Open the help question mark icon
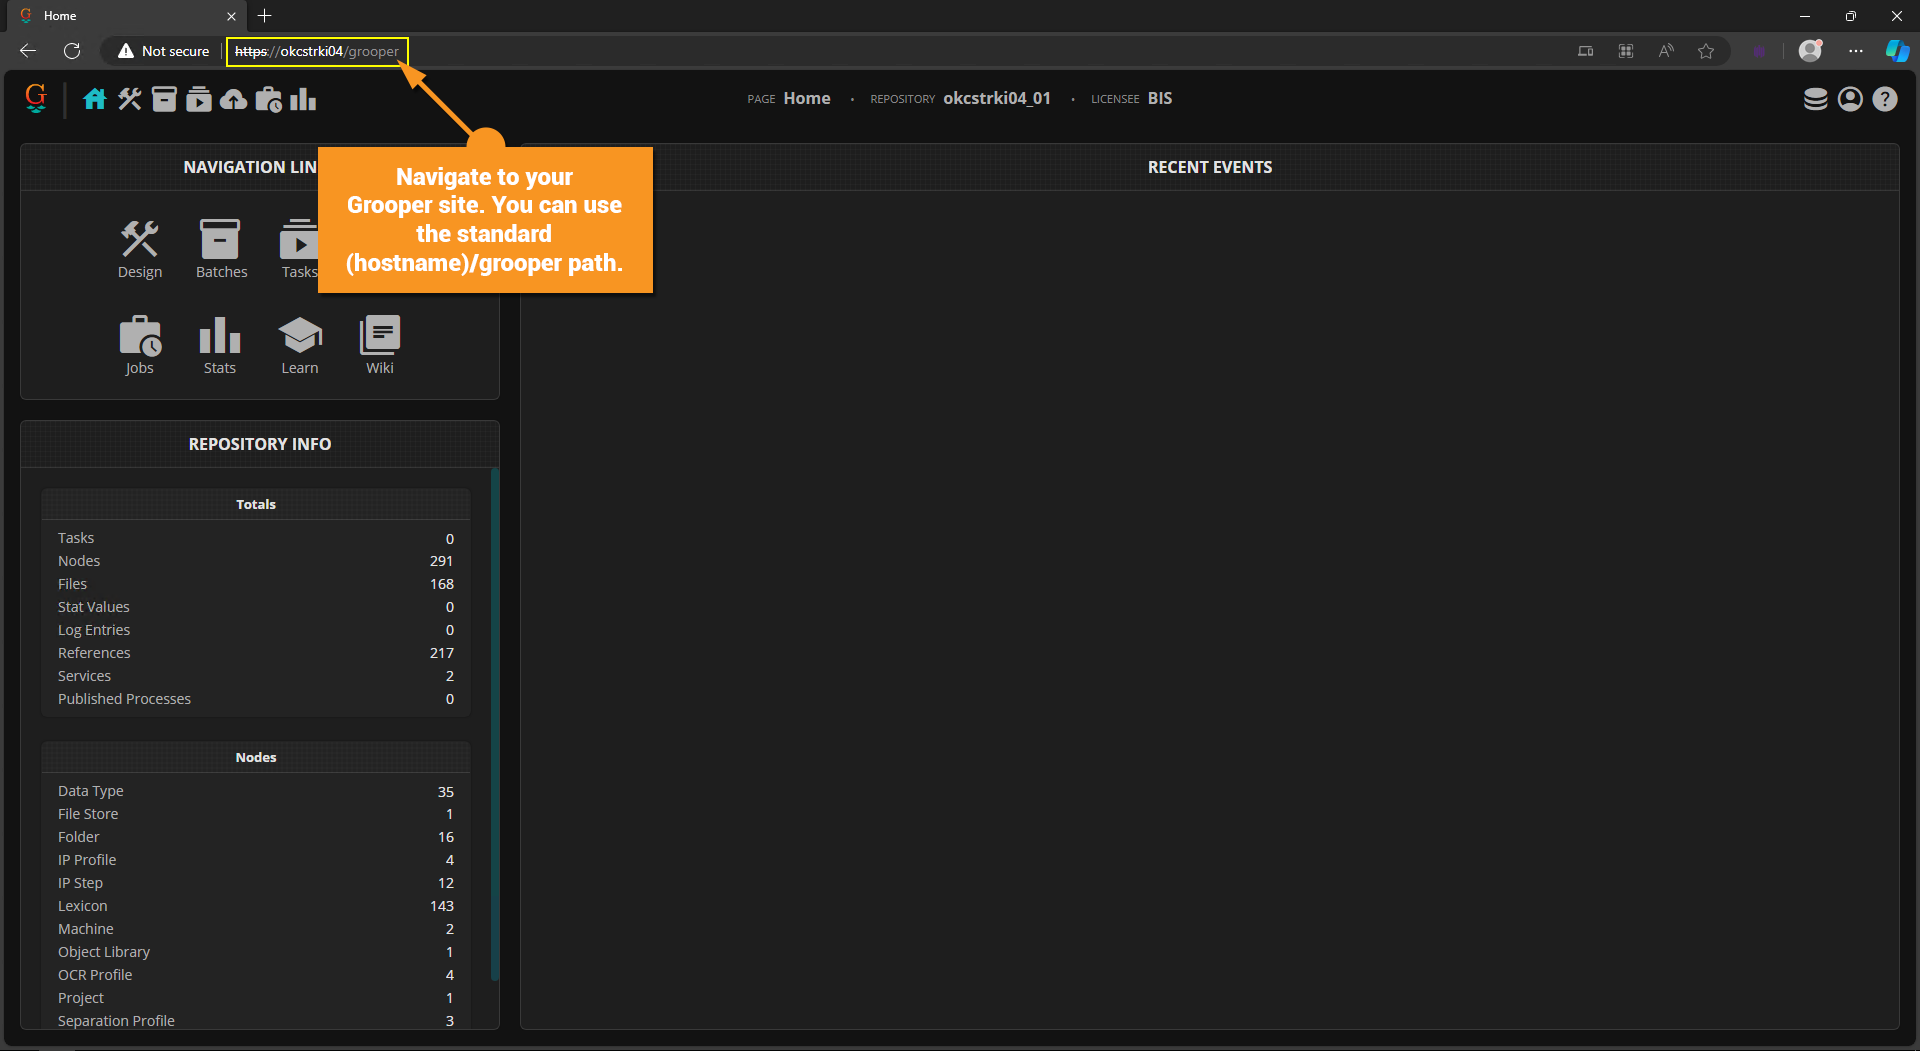 (1885, 99)
